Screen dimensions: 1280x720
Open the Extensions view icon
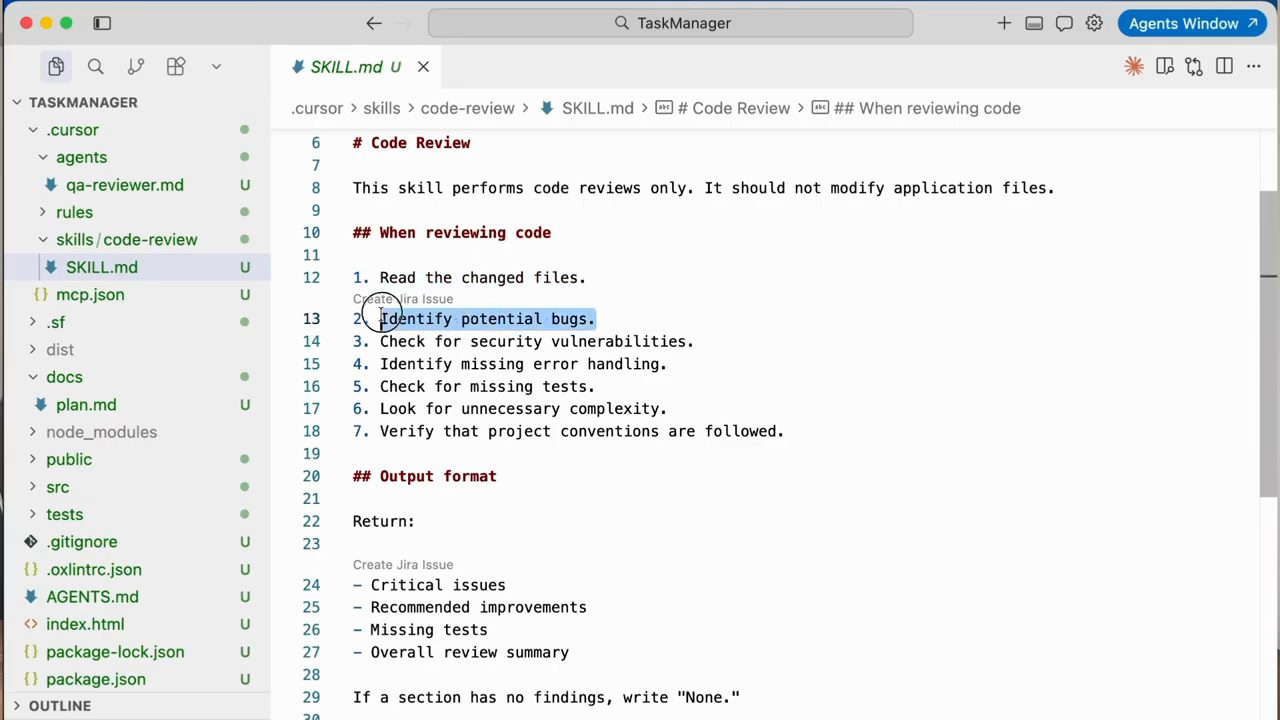tap(176, 67)
